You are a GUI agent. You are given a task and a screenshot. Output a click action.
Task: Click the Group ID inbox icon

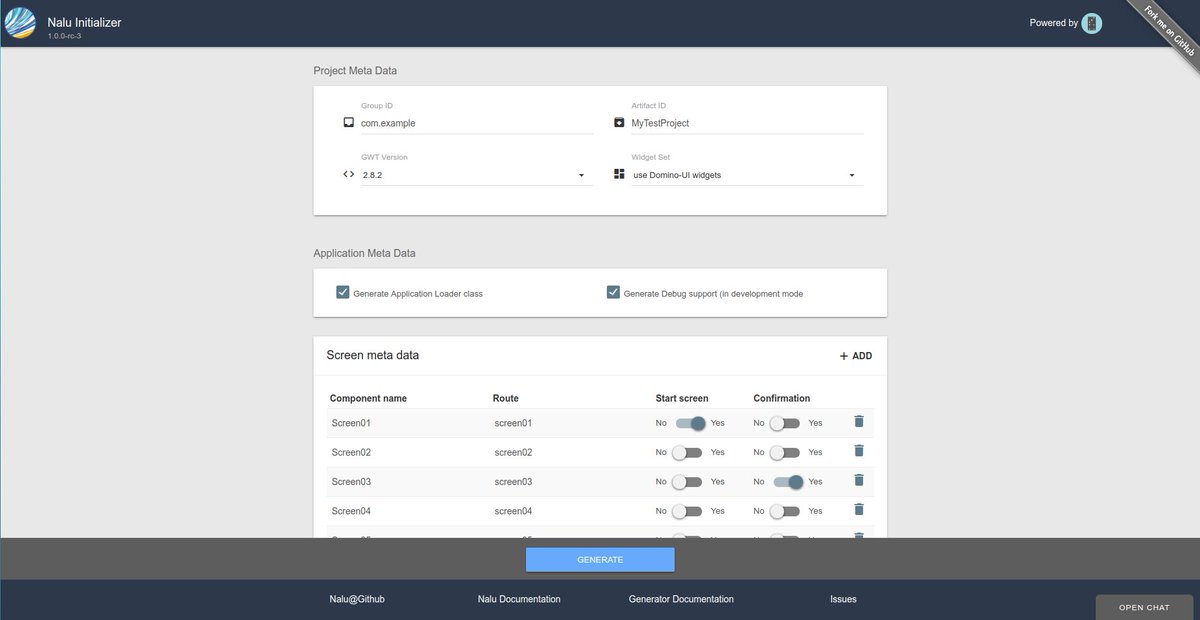(348, 123)
